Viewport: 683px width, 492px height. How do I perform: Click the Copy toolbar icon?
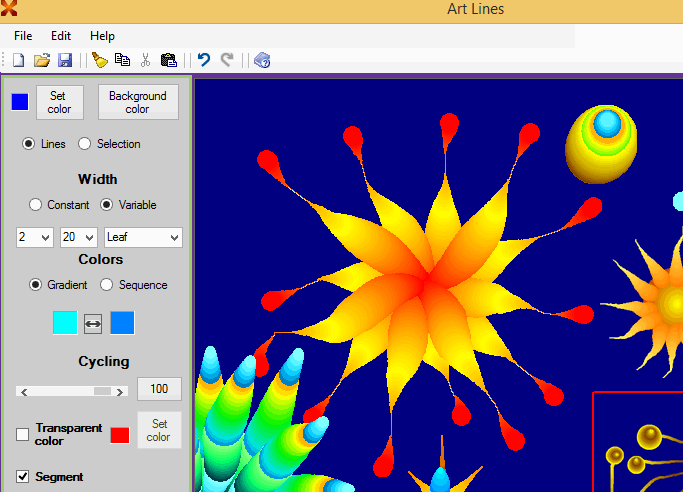pyautogui.click(x=122, y=60)
